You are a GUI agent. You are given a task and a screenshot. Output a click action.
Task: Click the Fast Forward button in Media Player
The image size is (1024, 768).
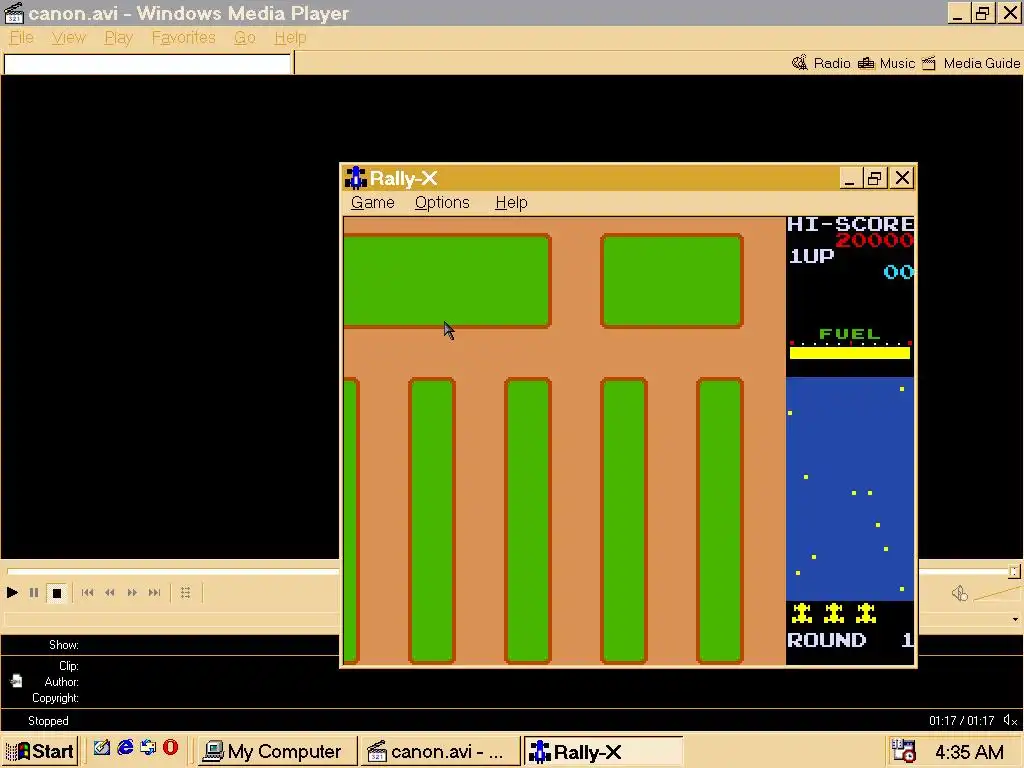pos(132,593)
